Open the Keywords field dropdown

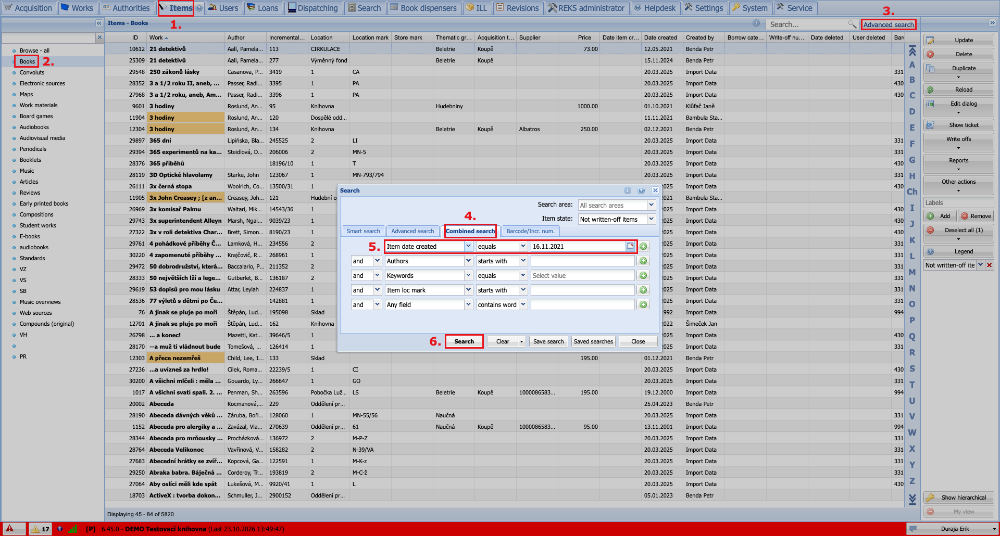(469, 276)
